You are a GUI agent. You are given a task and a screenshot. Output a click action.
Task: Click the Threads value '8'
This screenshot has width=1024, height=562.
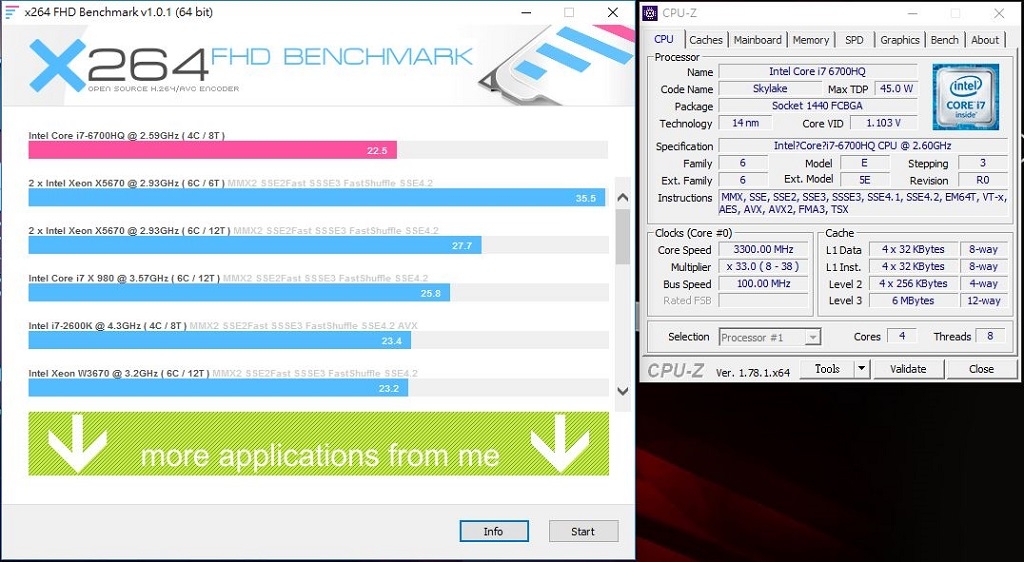click(x=990, y=336)
